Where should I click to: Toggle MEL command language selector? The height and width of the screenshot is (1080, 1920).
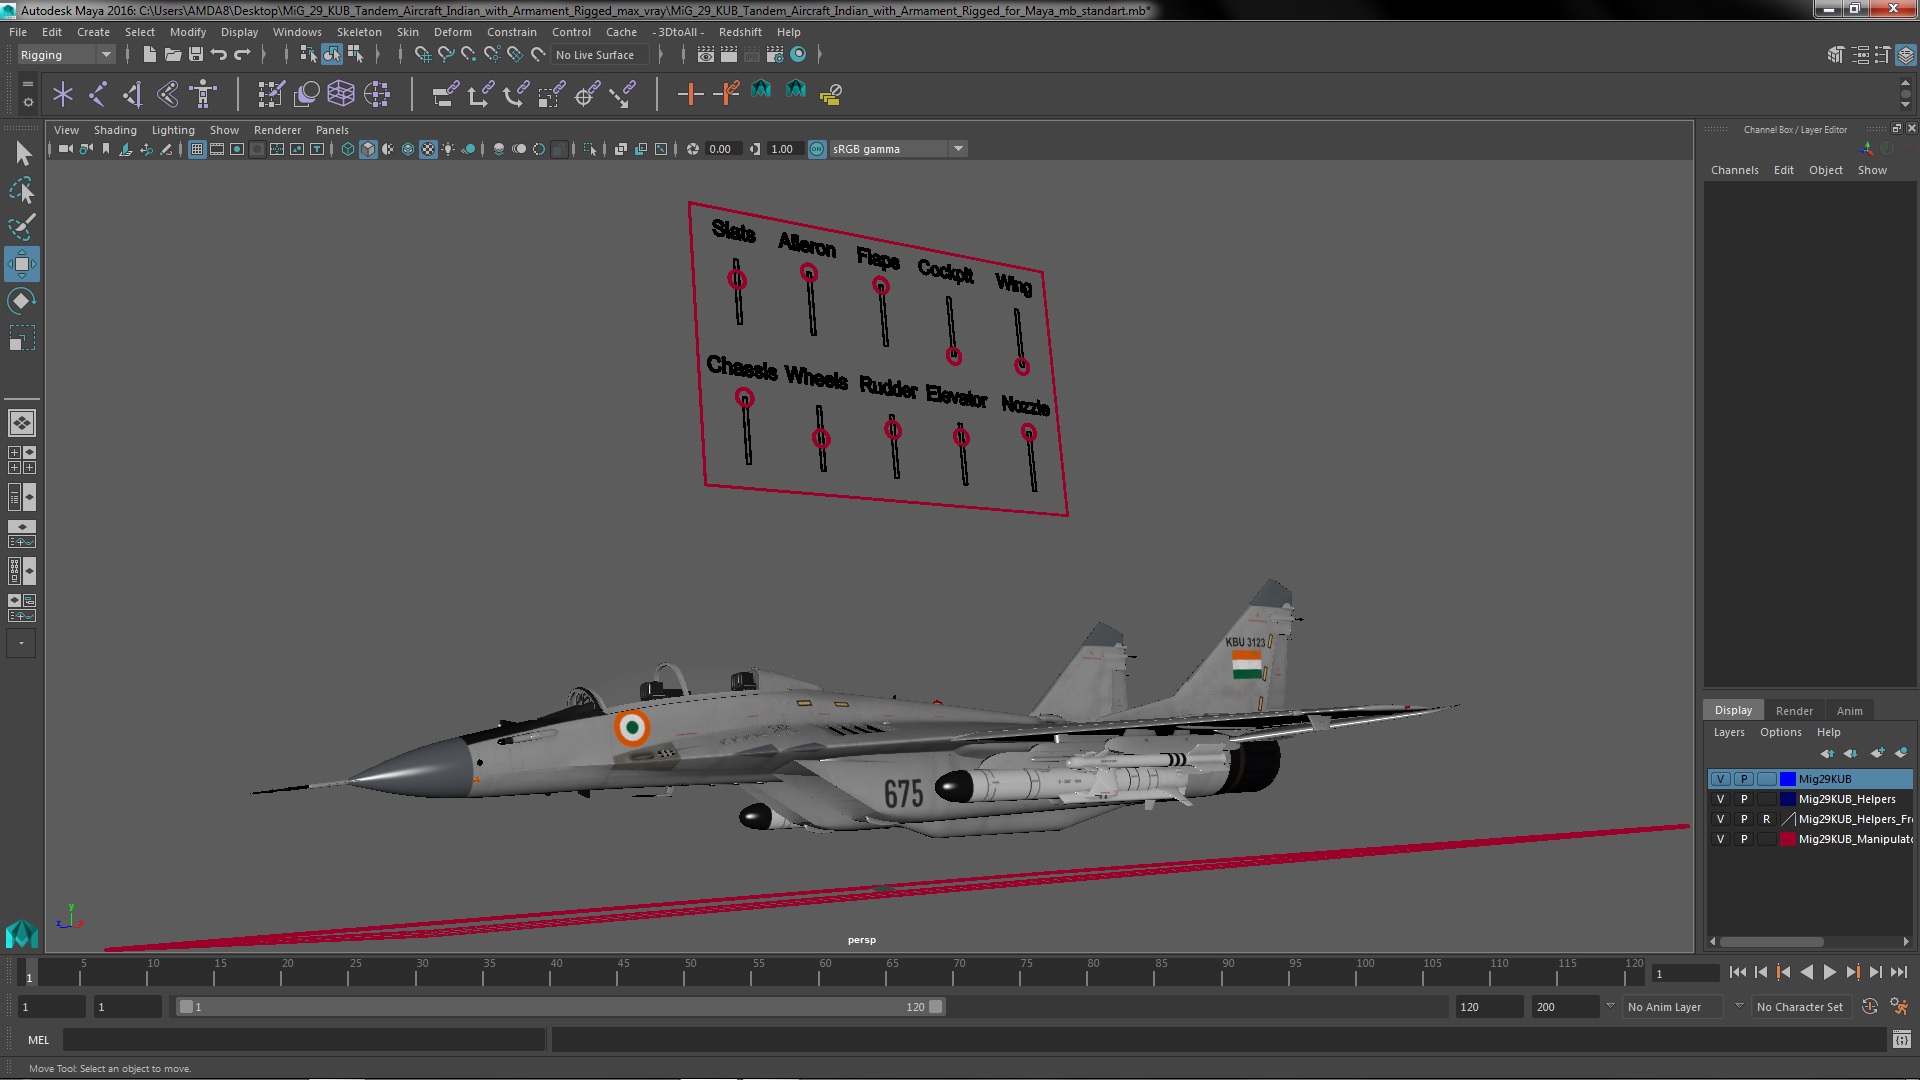[x=38, y=1040]
